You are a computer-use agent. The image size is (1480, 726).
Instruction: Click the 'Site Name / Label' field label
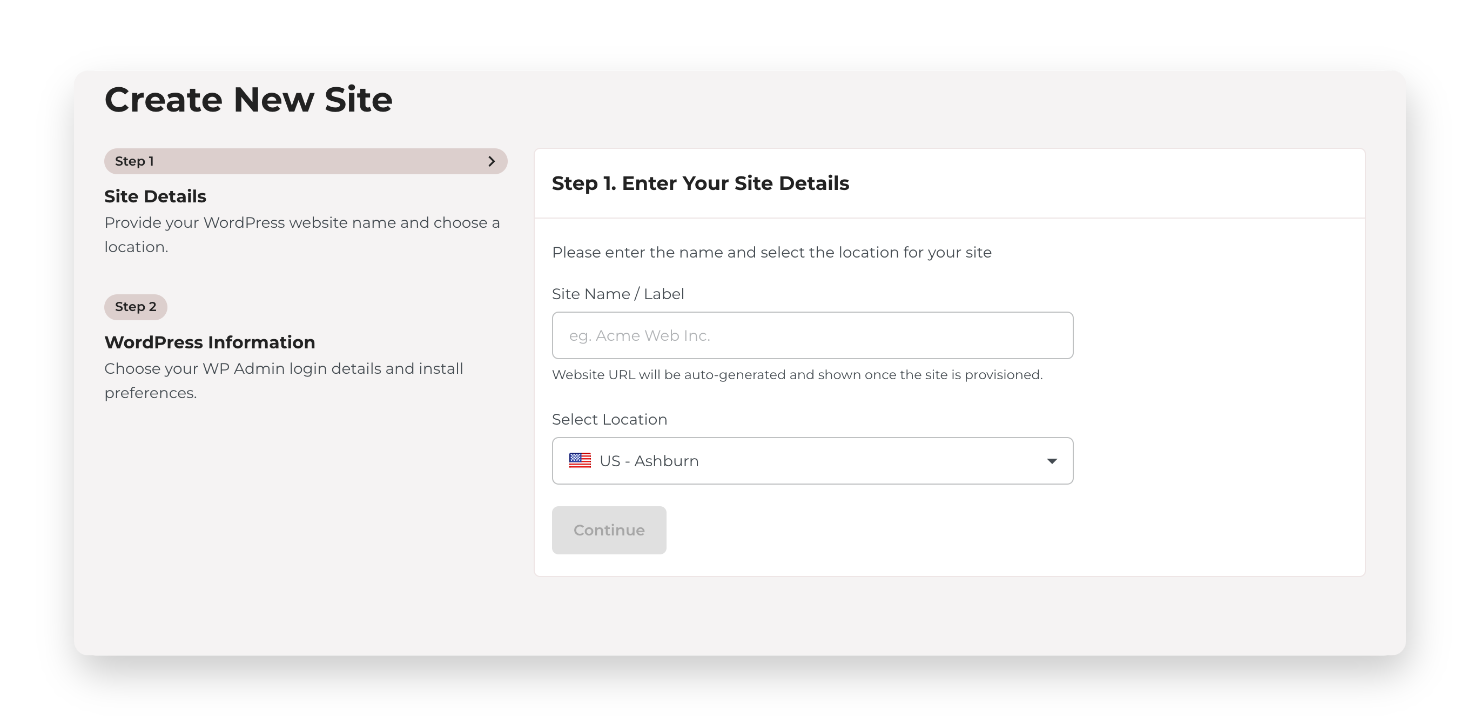617,294
